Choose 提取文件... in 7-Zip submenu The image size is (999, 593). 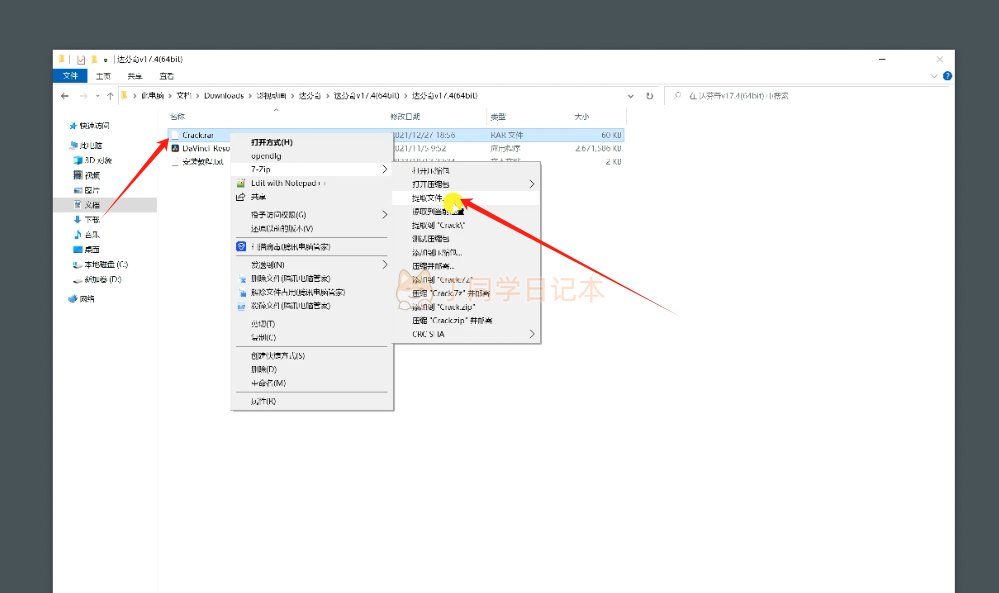428,198
